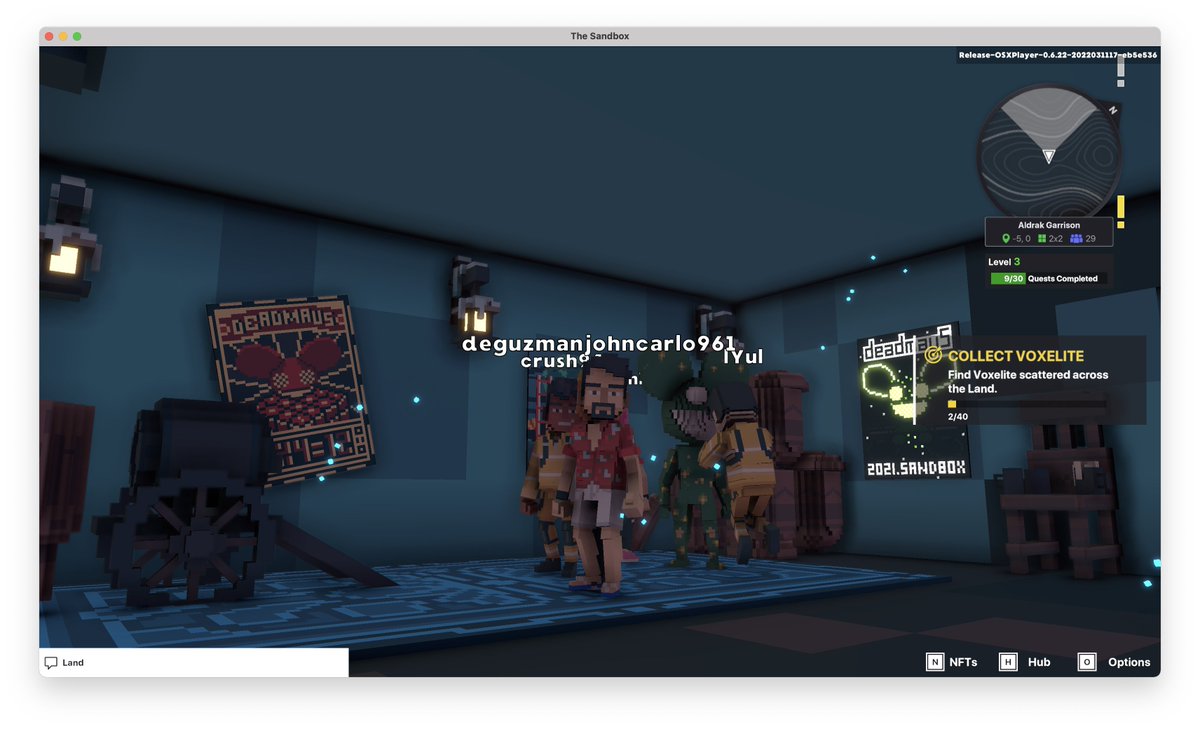This screenshot has height=729, width=1200.
Task: Click the yellow minimize window button
Action: click(63, 36)
